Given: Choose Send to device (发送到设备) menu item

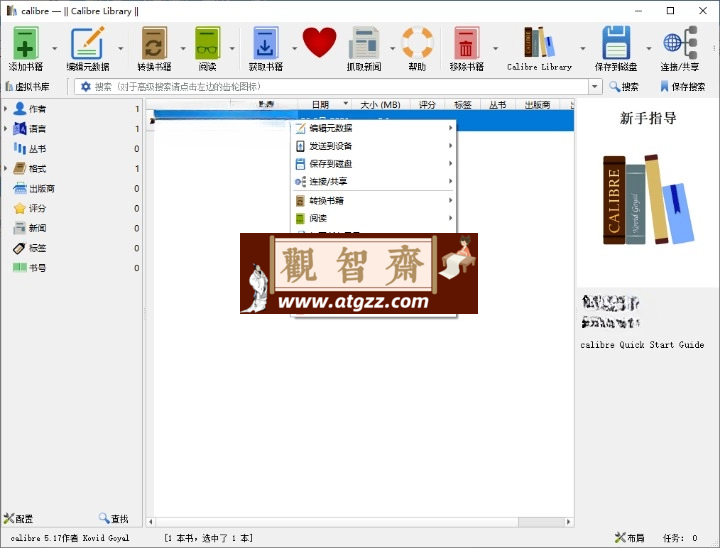Looking at the screenshot, I should 374,146.
